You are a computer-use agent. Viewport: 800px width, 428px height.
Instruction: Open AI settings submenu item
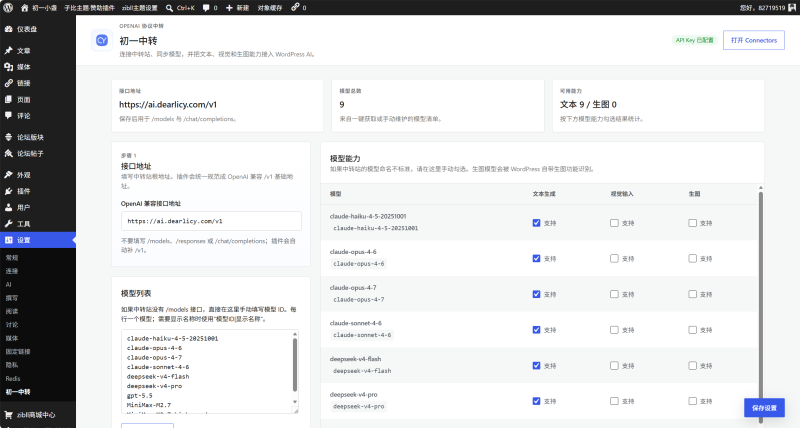pos(8,285)
